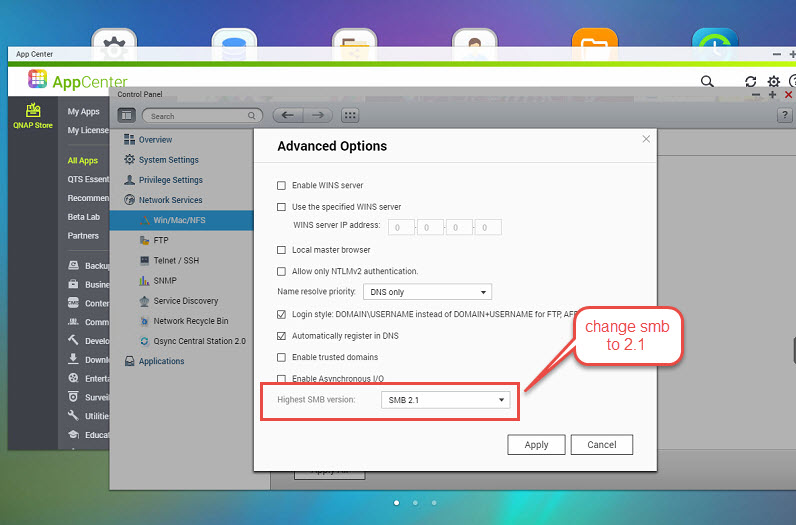The image size is (796, 525).
Task: Open Utilities category in App Center
Action: coord(89,416)
